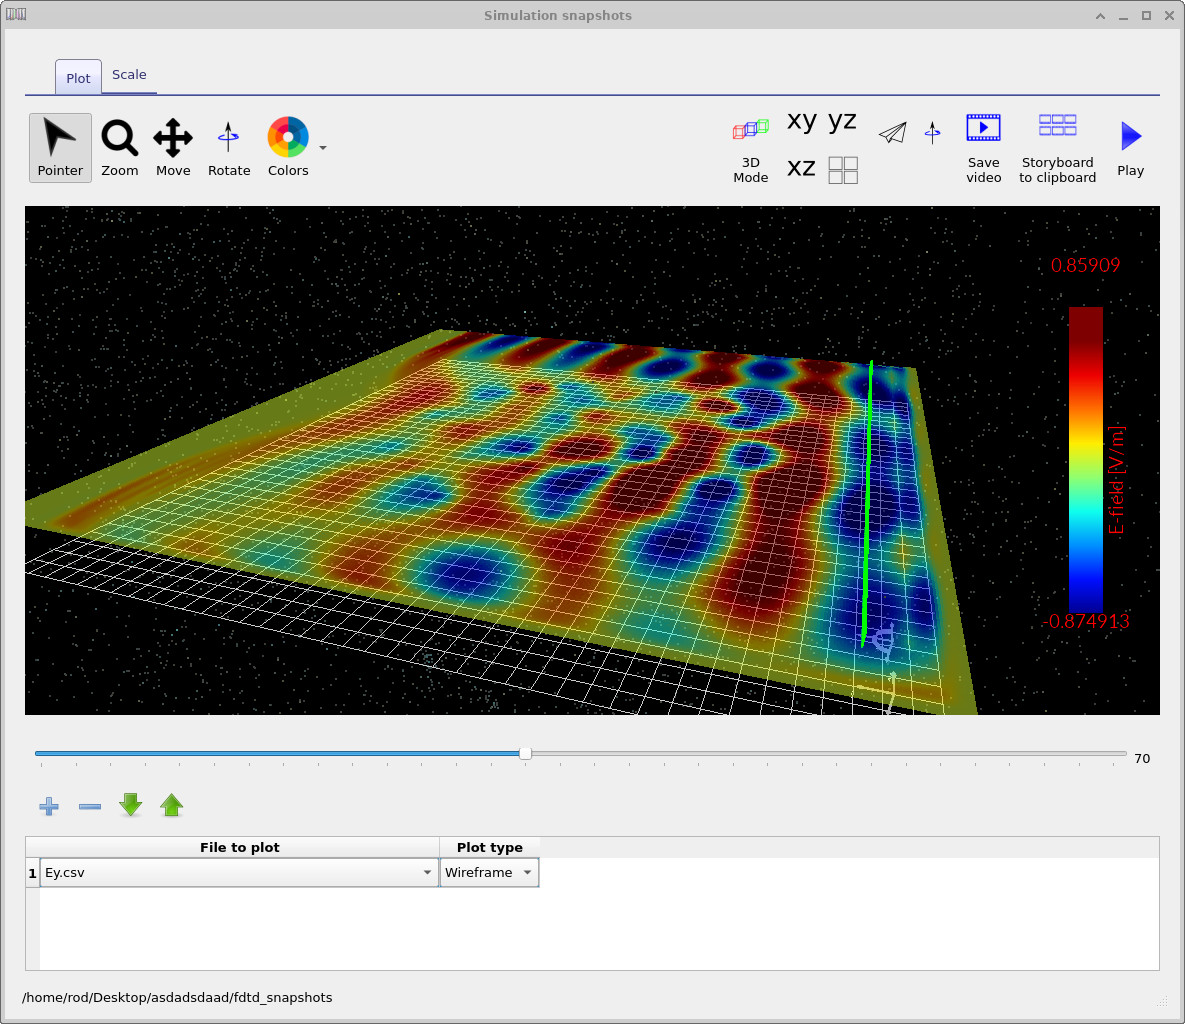
Task: Copy storyboard to clipboard
Action: point(1057,149)
